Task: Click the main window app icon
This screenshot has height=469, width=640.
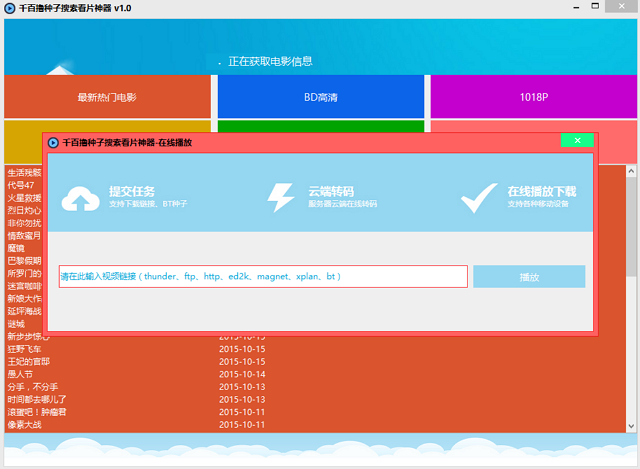Action: click(x=9, y=8)
